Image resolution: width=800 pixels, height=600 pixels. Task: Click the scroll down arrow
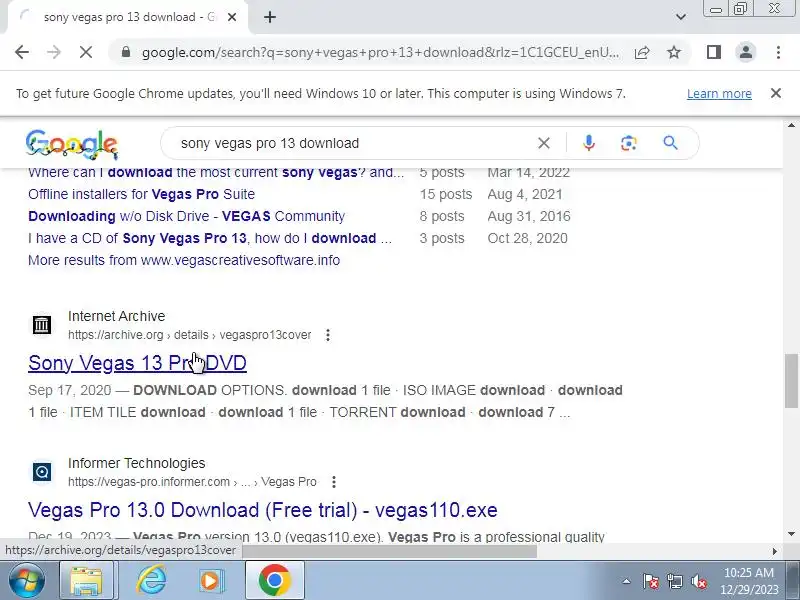pyautogui.click(x=791, y=534)
